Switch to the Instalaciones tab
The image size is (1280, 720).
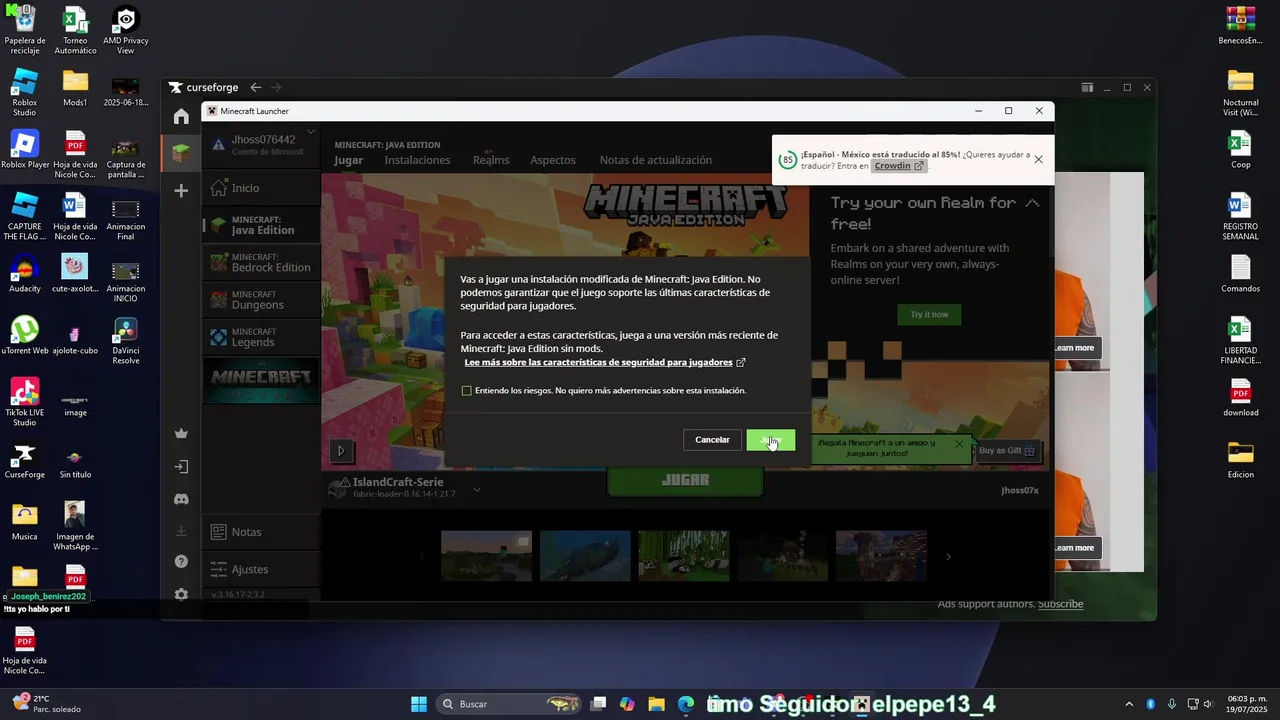click(x=417, y=160)
